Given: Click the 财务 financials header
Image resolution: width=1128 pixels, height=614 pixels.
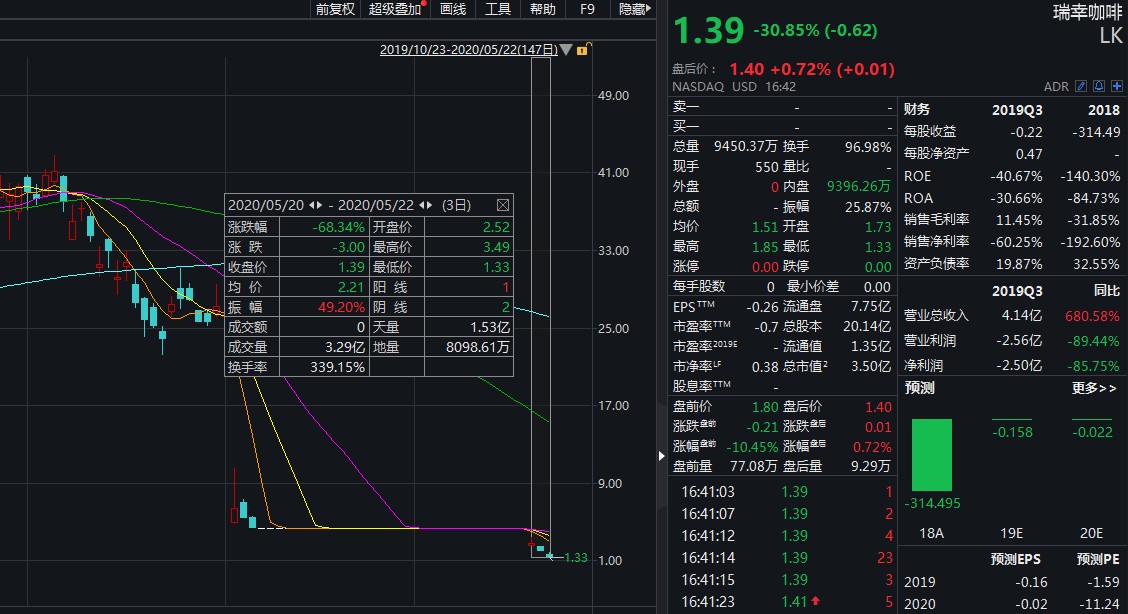Looking at the screenshot, I should [917, 109].
